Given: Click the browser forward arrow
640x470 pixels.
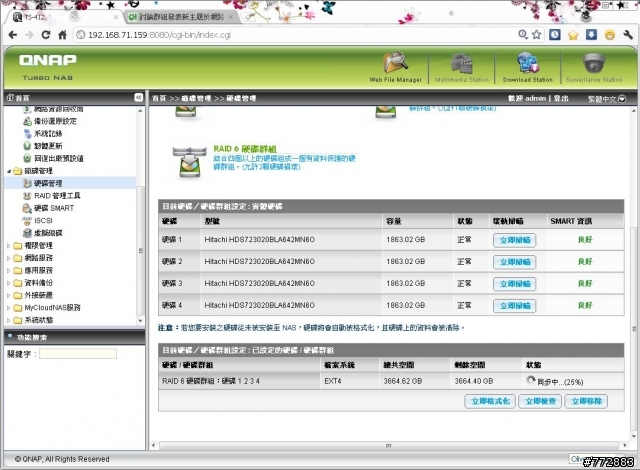Looking at the screenshot, I should pyautogui.click(x=29, y=35).
